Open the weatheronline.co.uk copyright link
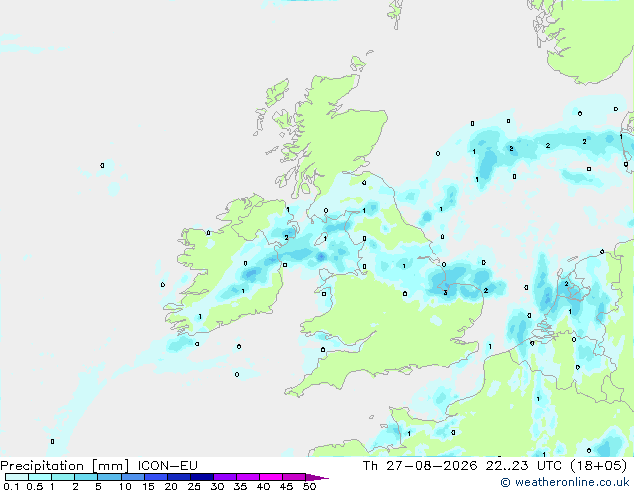Image resolution: width=634 pixels, height=490 pixels. (564, 482)
